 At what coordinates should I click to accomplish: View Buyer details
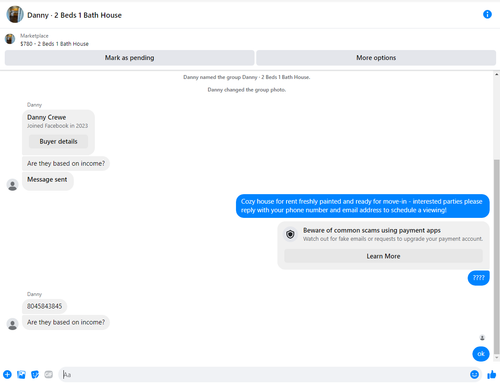pos(58,141)
